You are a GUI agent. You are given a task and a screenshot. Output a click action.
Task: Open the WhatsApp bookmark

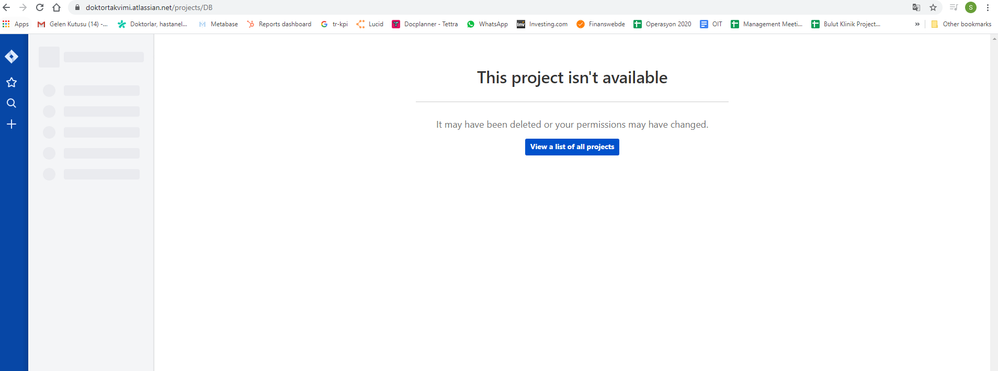tap(488, 24)
